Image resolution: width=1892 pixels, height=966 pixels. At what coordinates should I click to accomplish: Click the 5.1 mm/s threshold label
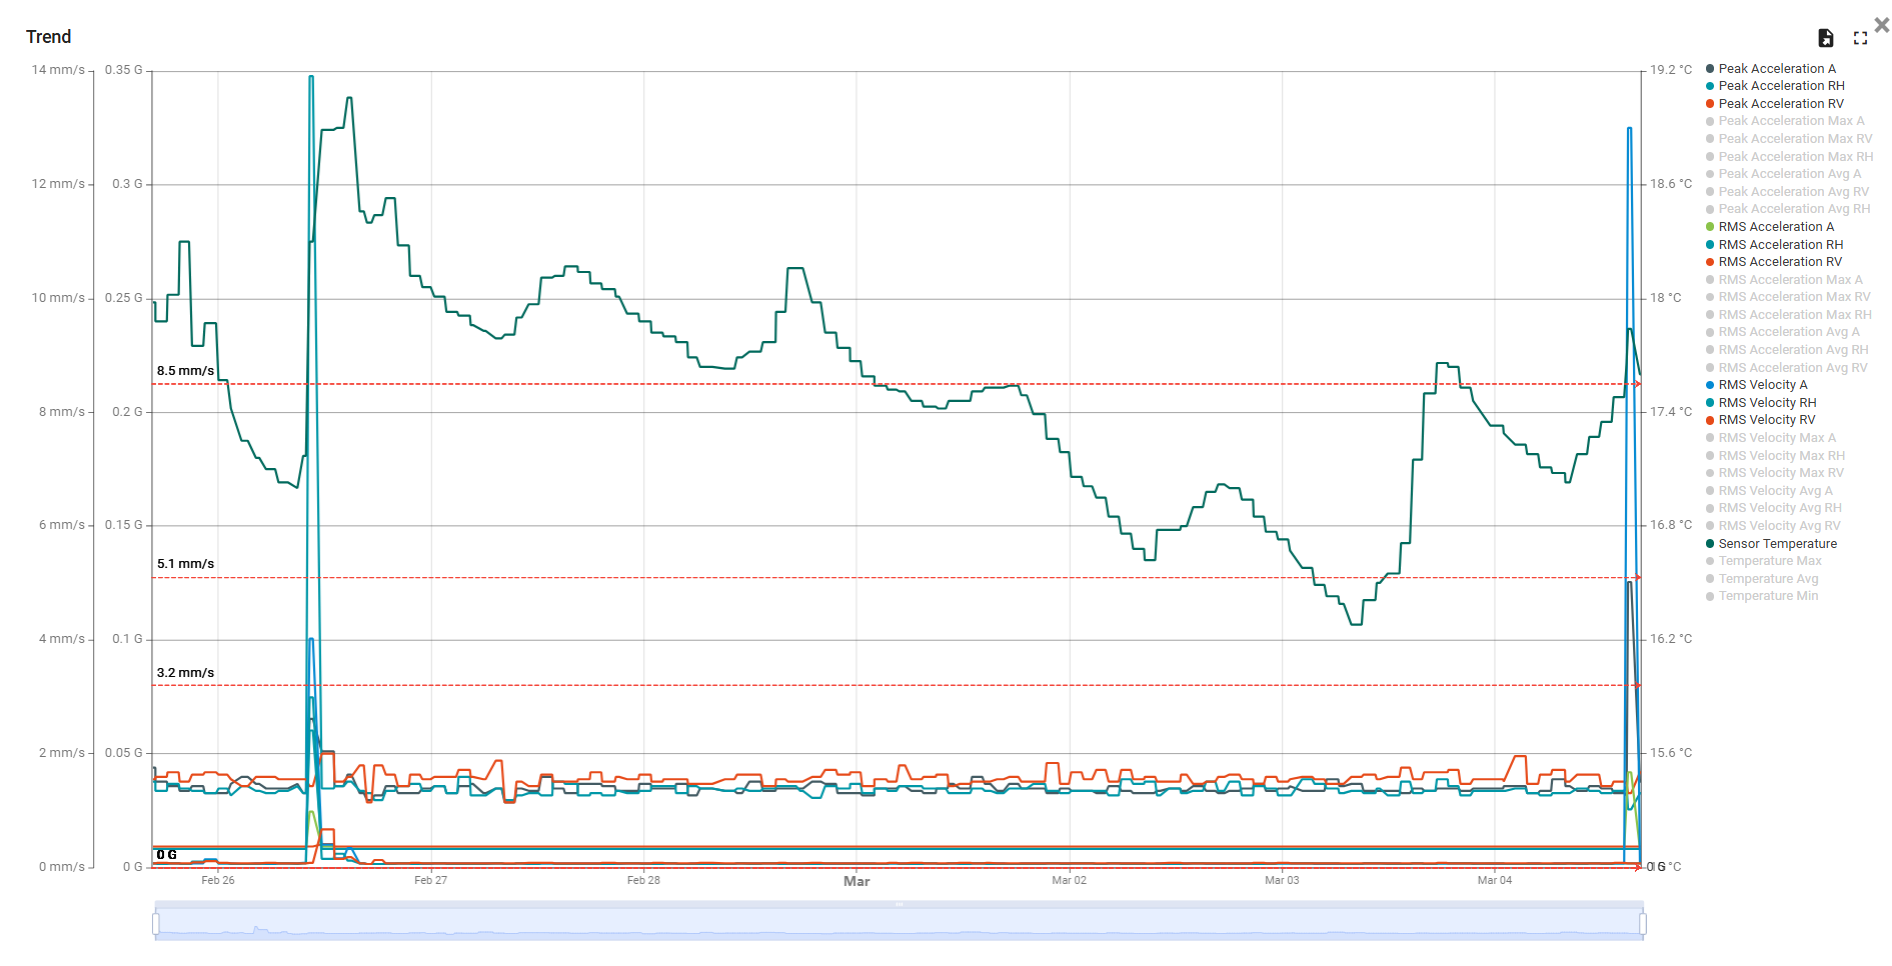click(185, 564)
